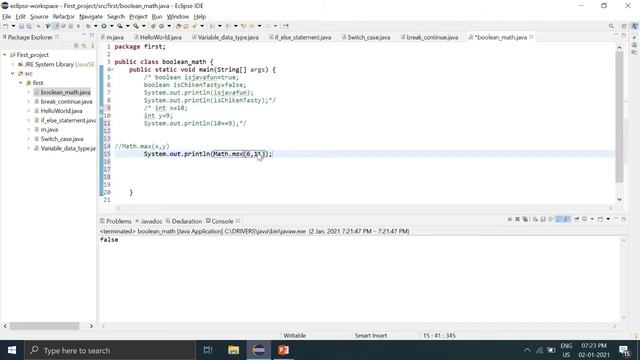Open the Refactor menu
This screenshot has height=360, width=640.
coord(63,16)
